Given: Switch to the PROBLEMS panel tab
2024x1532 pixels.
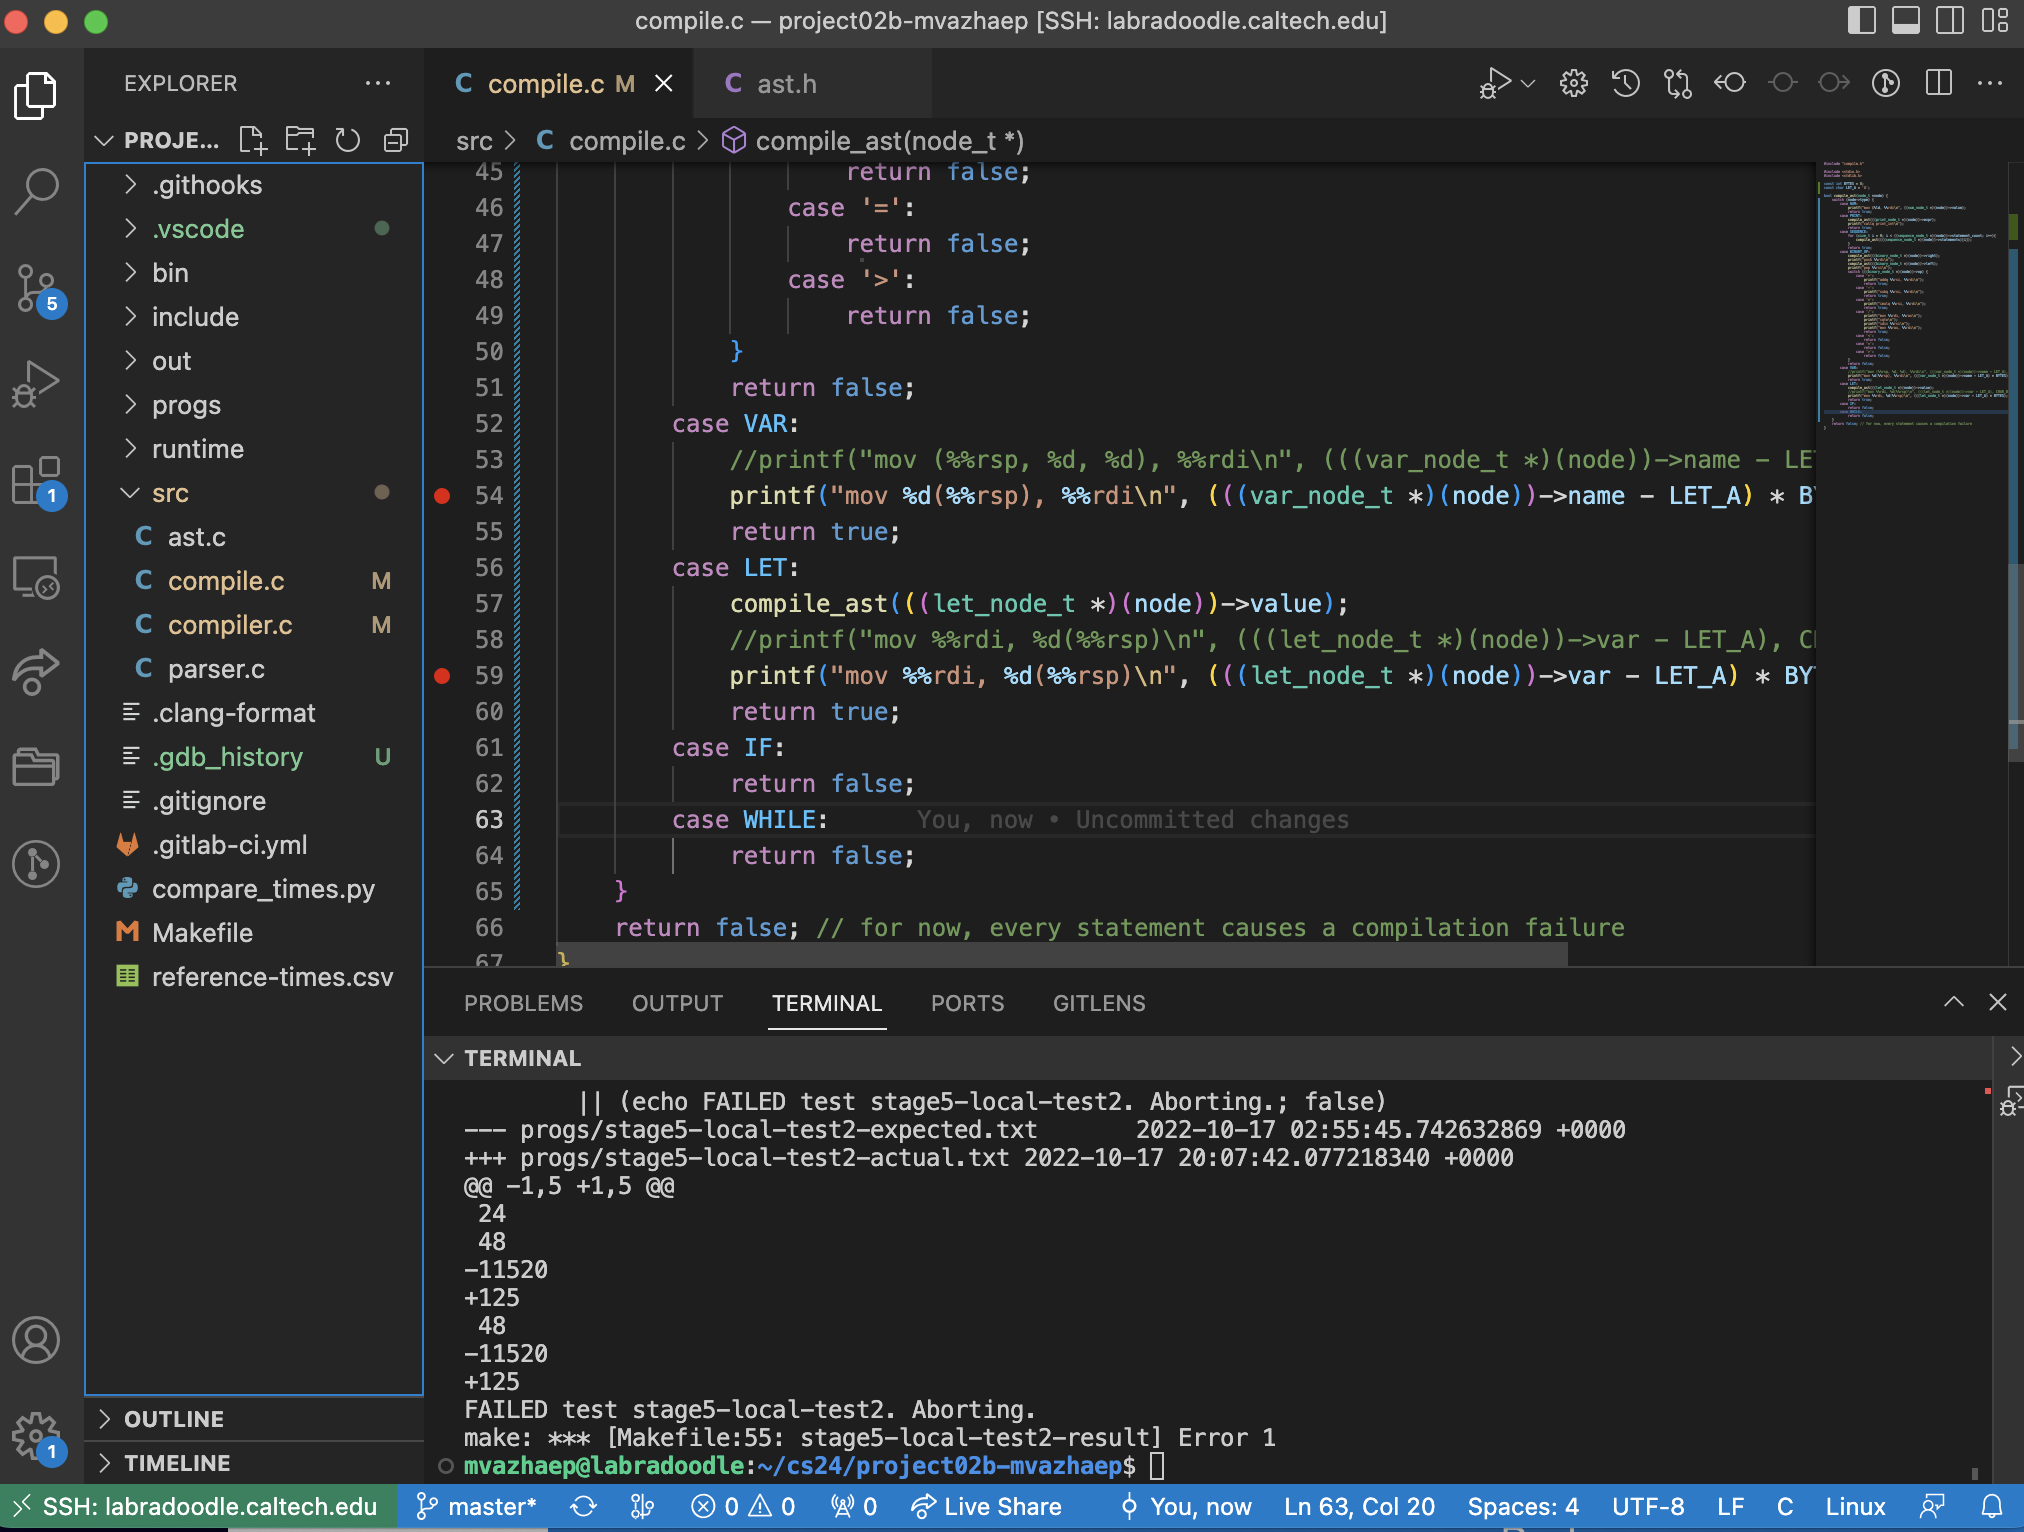Looking at the screenshot, I should pos(523,1003).
